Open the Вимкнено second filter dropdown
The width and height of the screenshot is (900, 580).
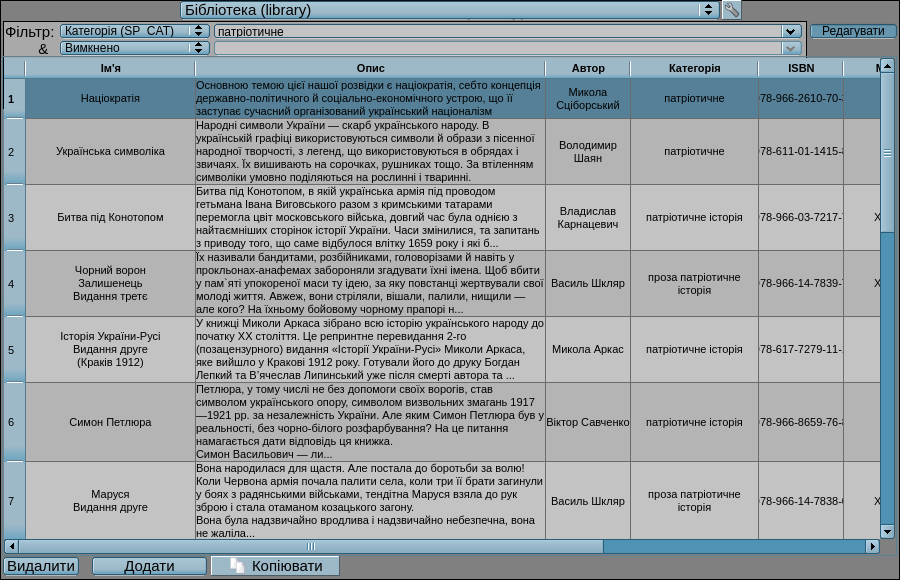tap(135, 48)
